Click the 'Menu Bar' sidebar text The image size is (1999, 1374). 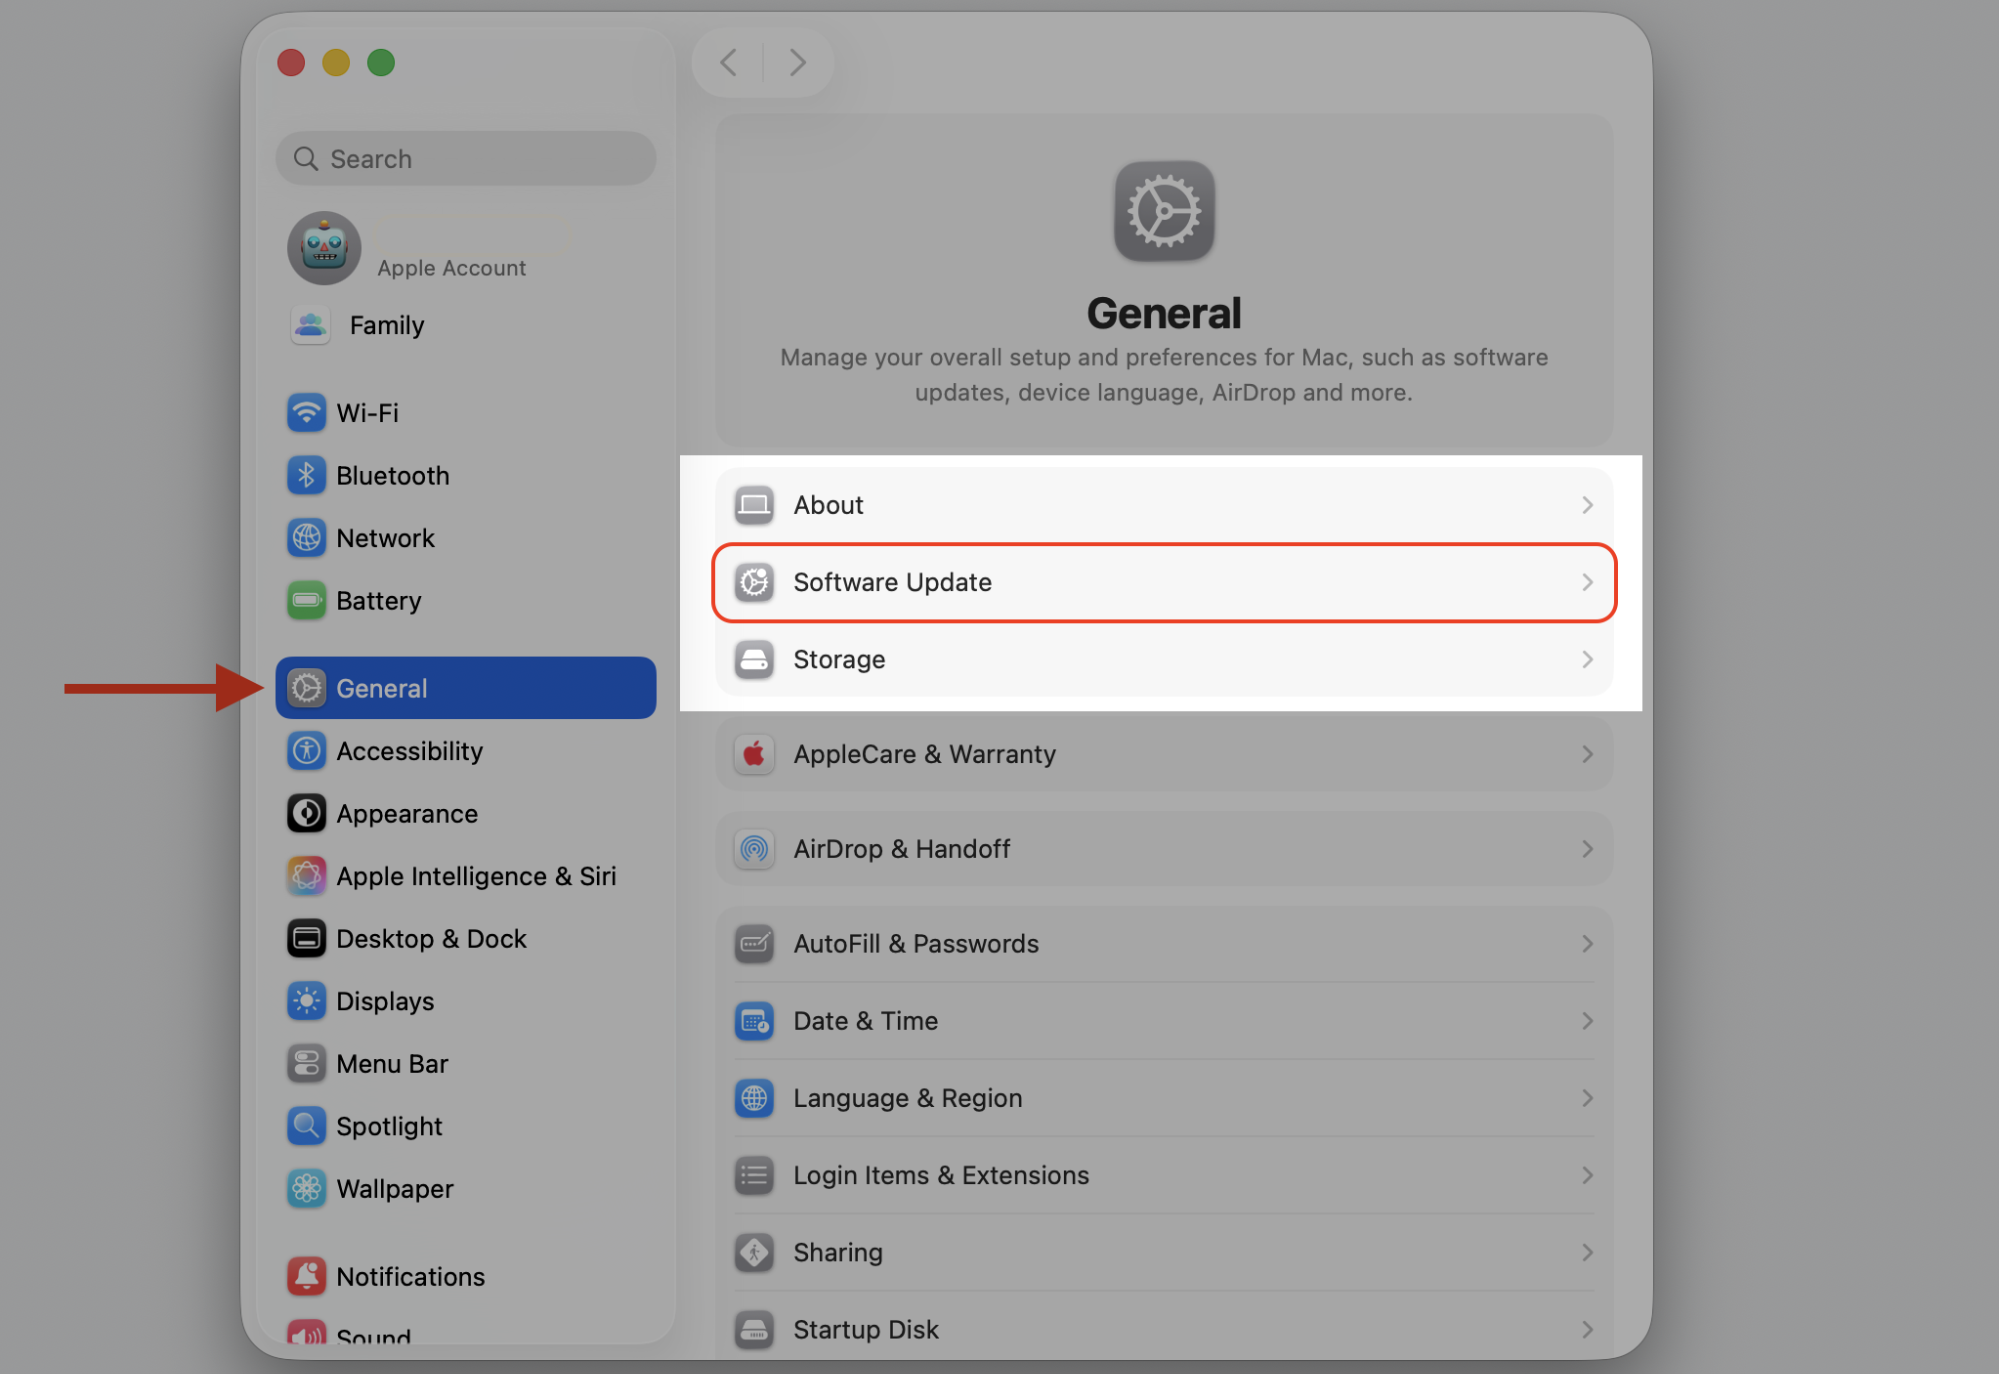[392, 1064]
